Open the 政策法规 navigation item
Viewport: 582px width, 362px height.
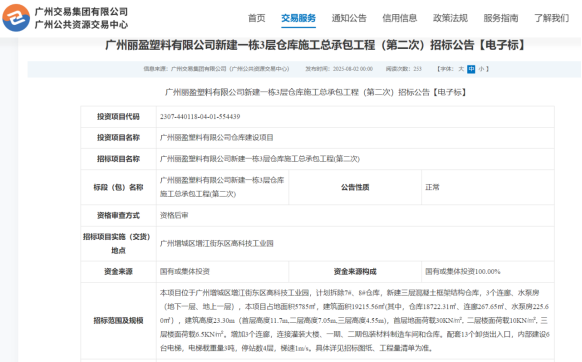click(450, 18)
